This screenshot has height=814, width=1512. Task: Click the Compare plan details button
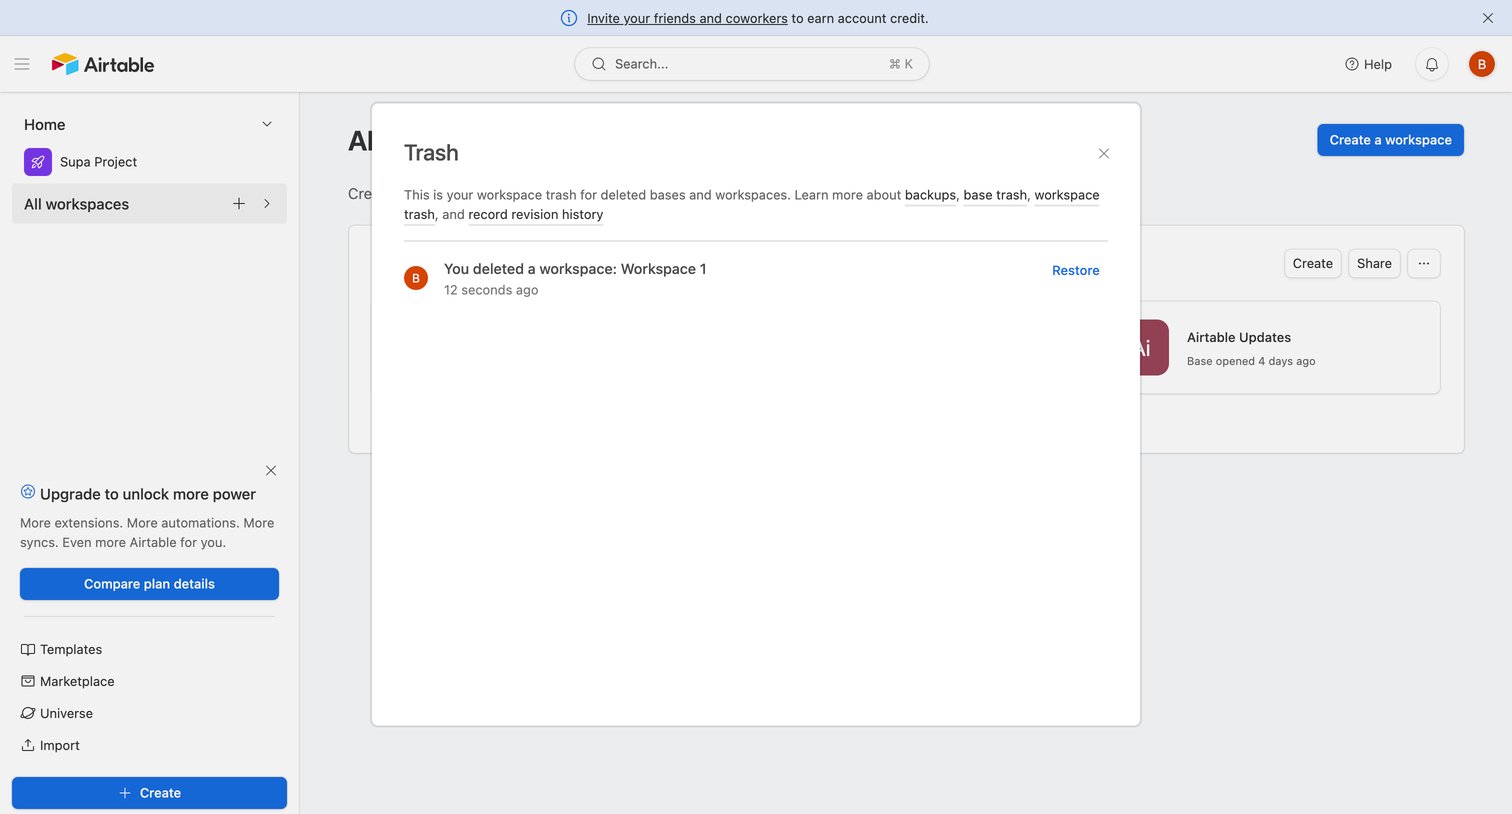point(149,584)
